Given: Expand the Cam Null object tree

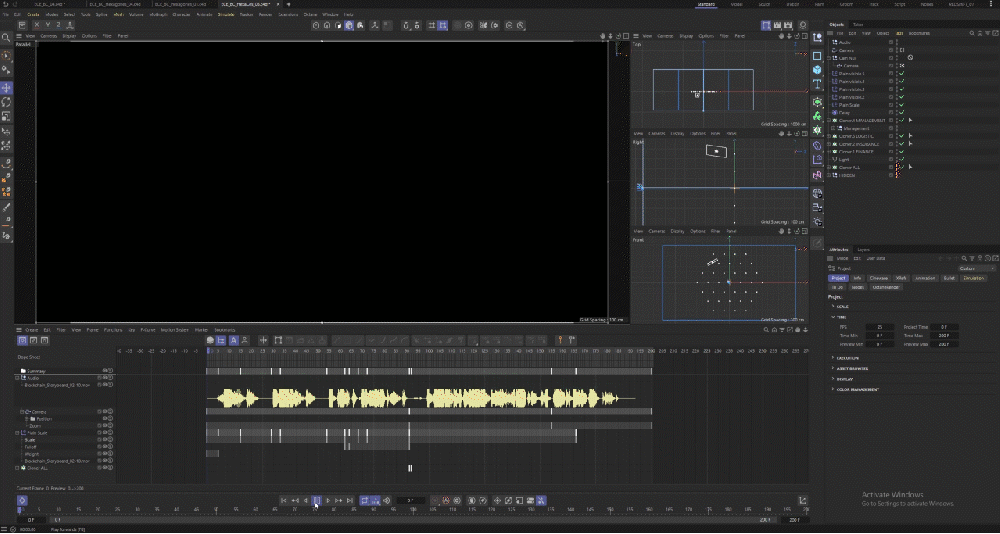Looking at the screenshot, I should coord(830,58).
